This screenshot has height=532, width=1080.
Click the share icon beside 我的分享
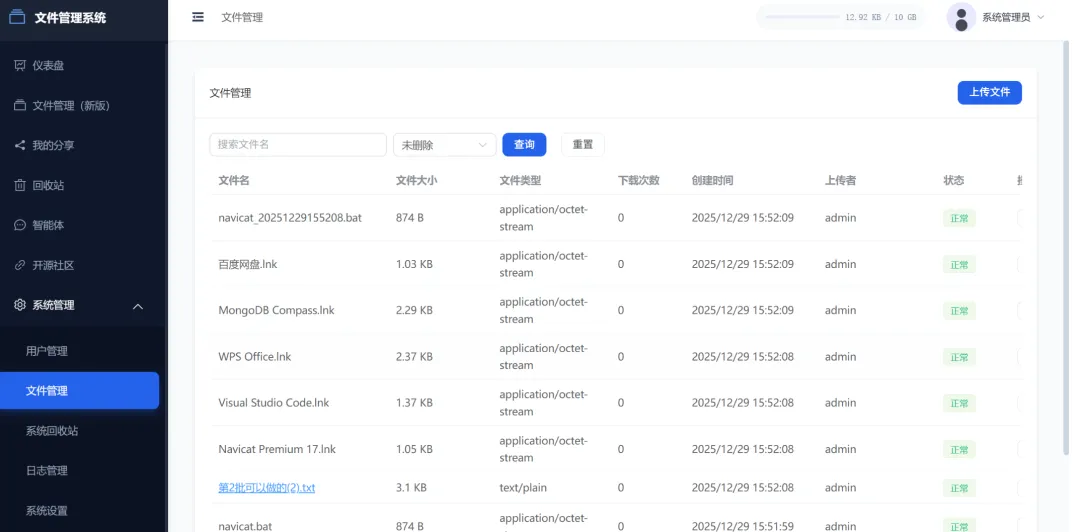click(20, 145)
